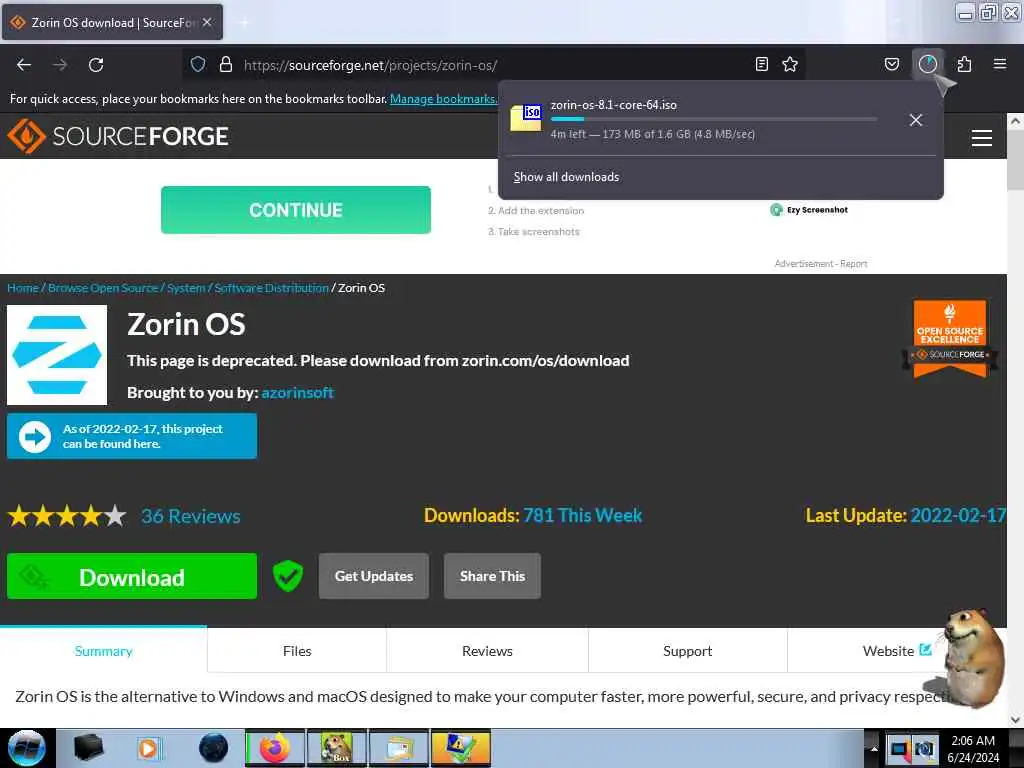
Task: Click the download progress bar
Action: tap(713, 119)
